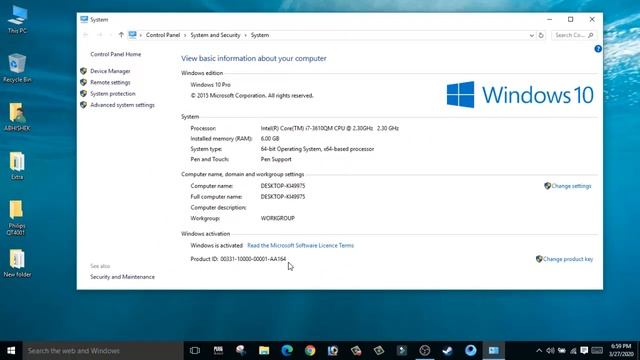Viewport: 640px width, 360px height.
Task: Show hidden system tray icons
Action: tap(539, 351)
